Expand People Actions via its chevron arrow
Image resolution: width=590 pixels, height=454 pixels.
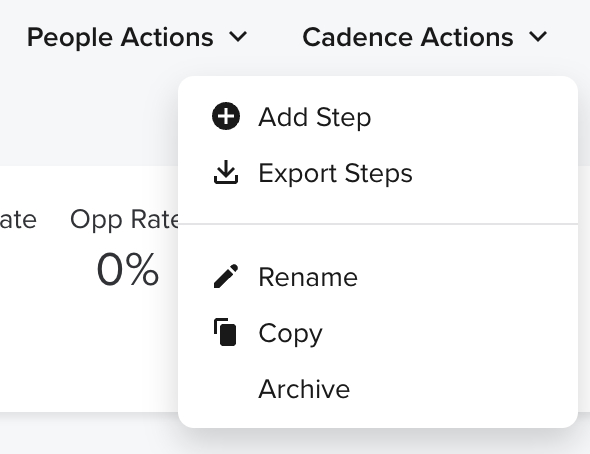(238, 37)
